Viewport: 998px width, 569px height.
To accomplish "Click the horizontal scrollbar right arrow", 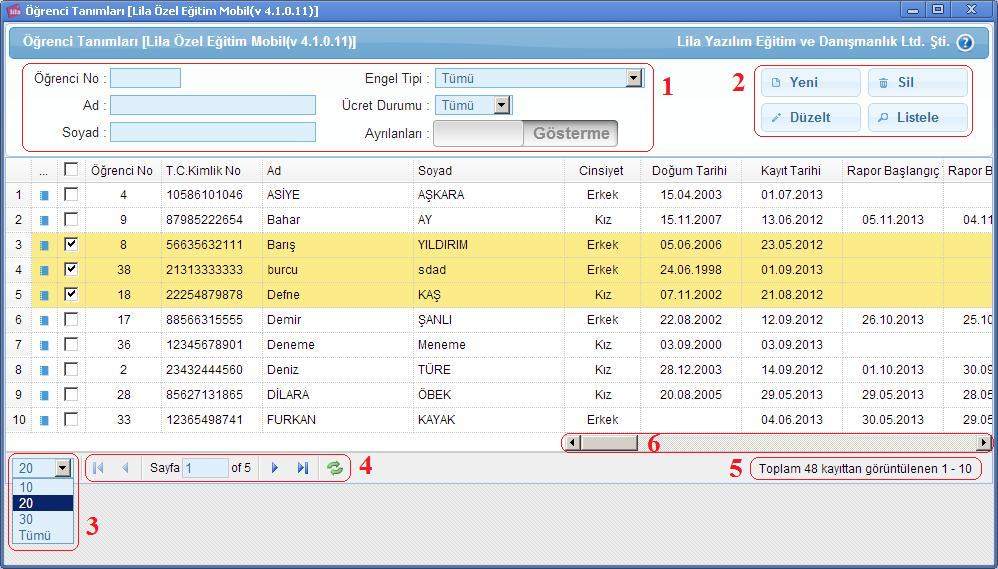I will (984, 442).
